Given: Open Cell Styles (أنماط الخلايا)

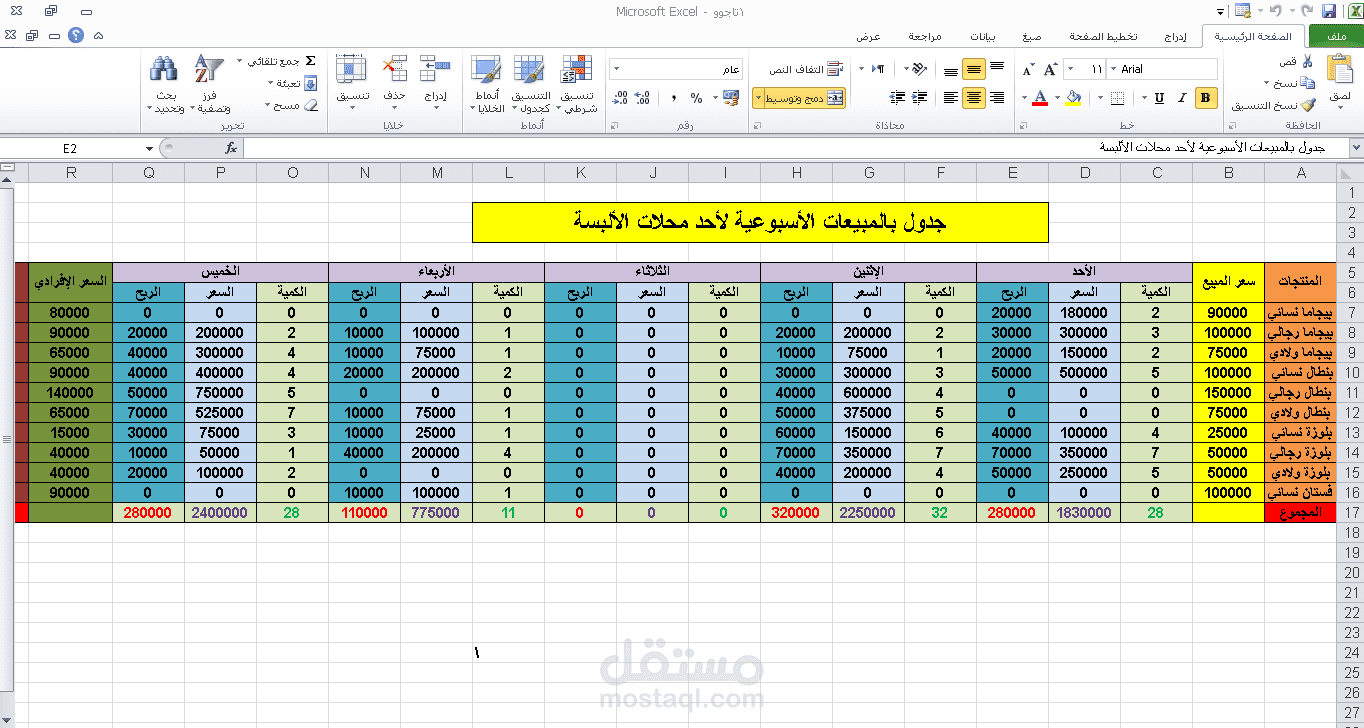Looking at the screenshot, I should (486, 83).
